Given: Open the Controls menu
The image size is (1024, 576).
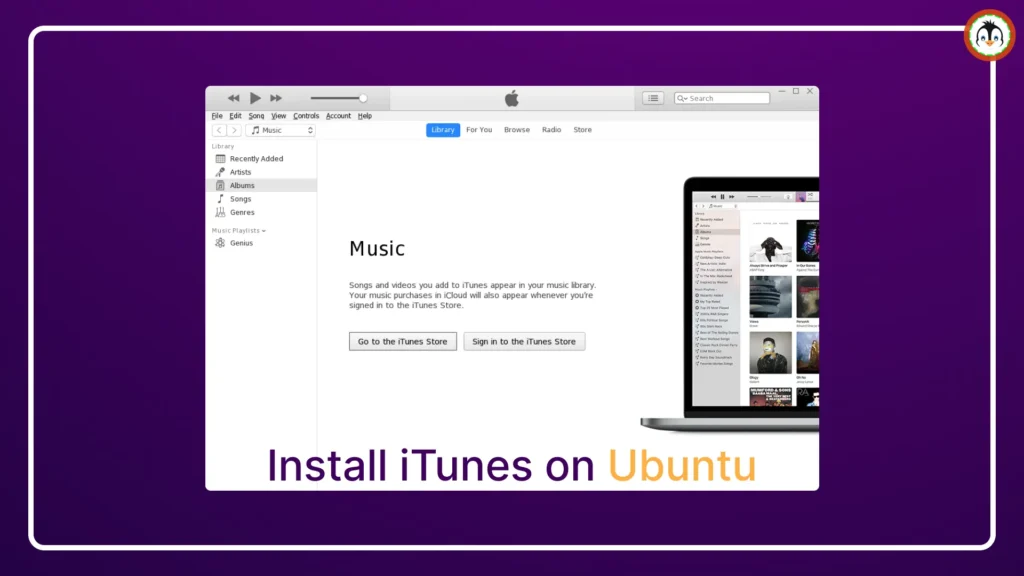Looking at the screenshot, I should click(306, 115).
